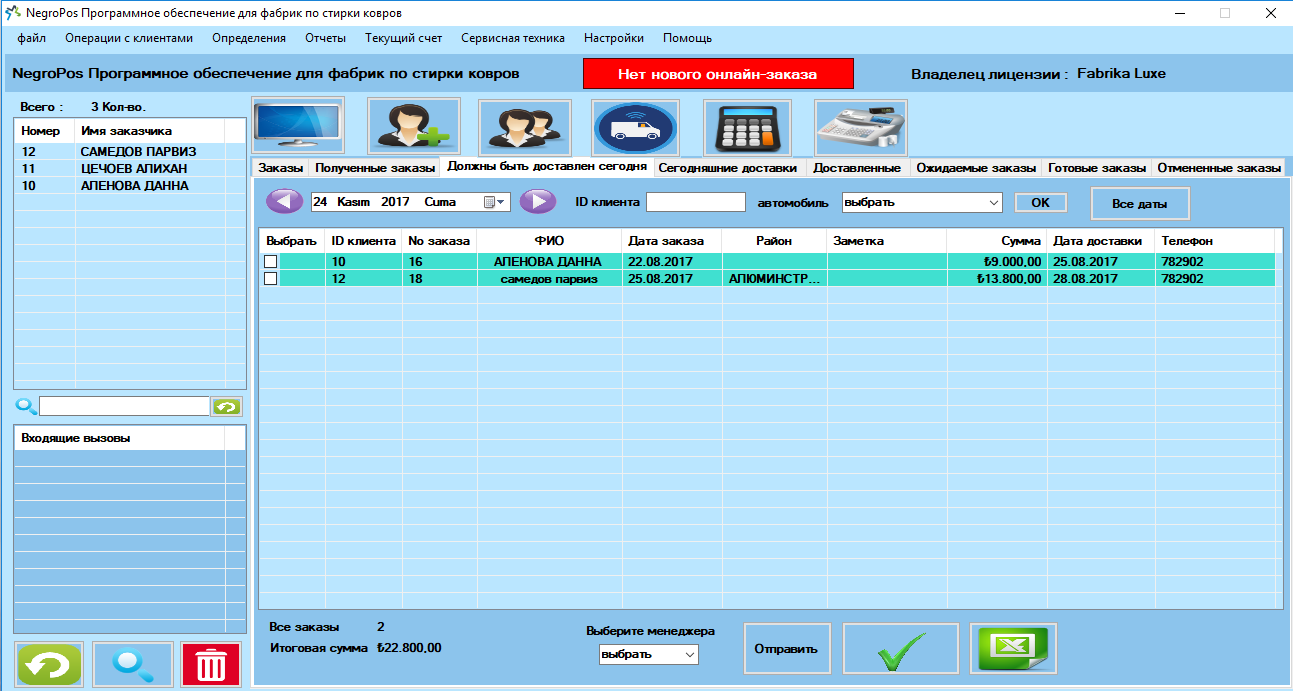Expand the Выберите менеджера dropdown

[x=690, y=654]
